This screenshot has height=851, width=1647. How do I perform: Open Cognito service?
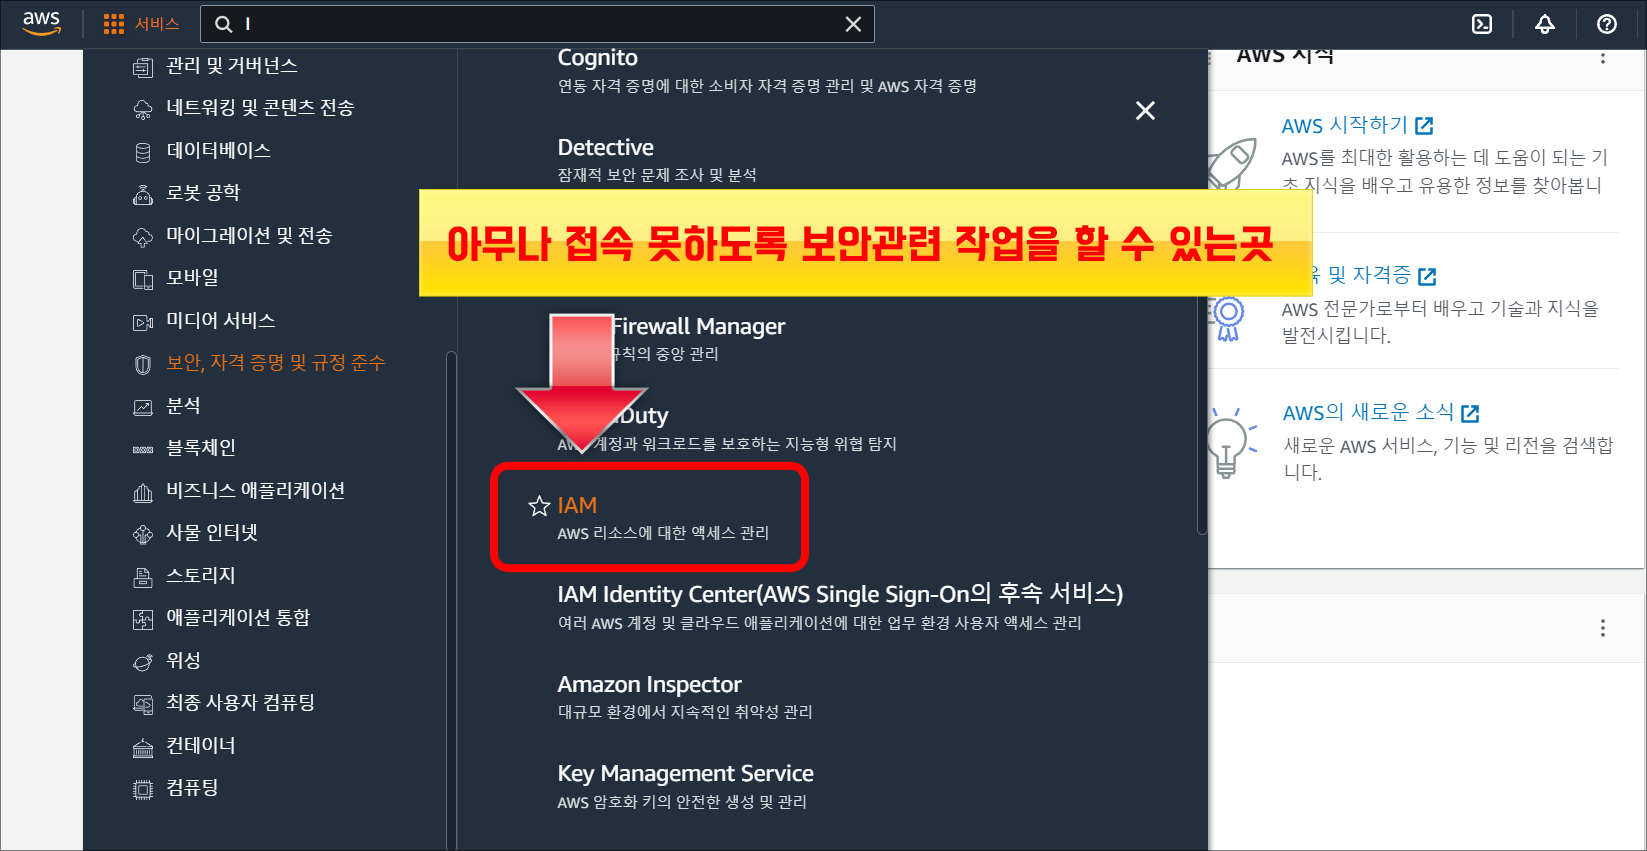pos(597,58)
